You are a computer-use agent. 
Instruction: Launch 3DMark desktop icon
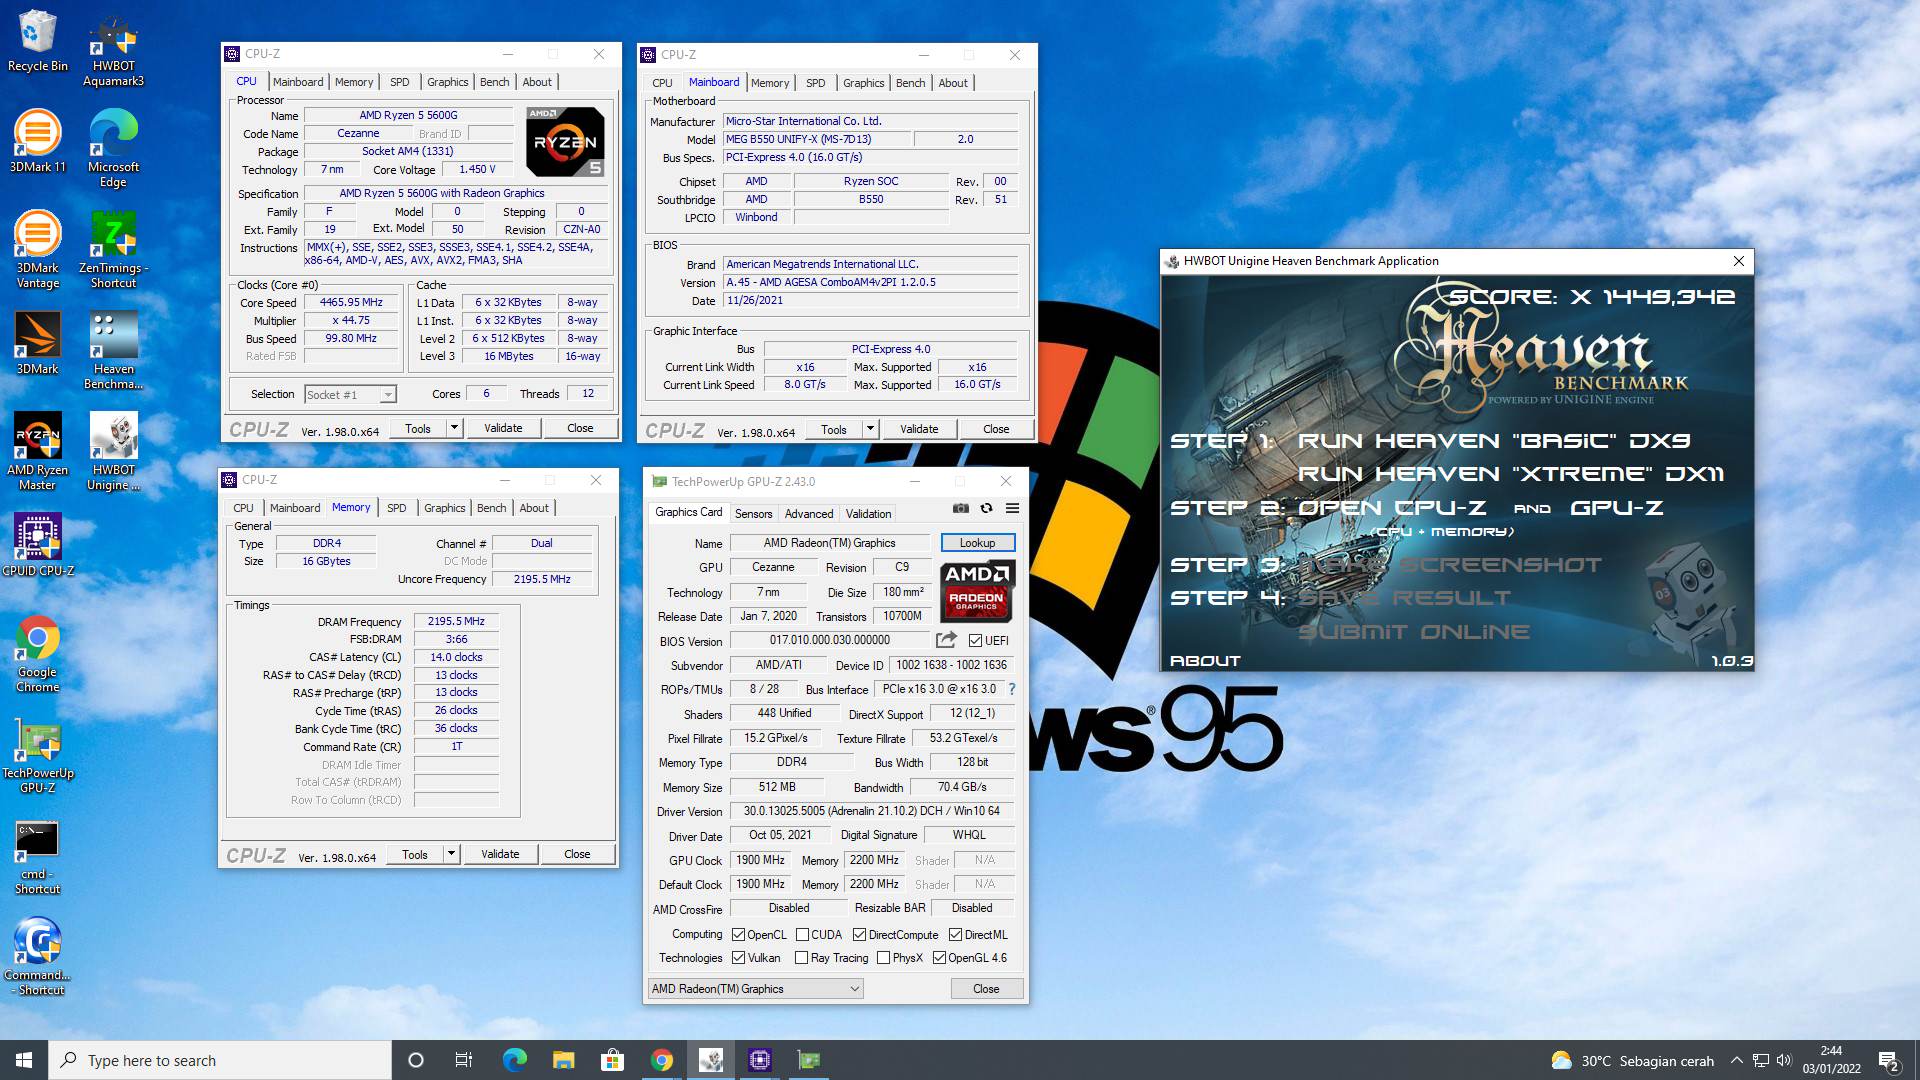38,343
